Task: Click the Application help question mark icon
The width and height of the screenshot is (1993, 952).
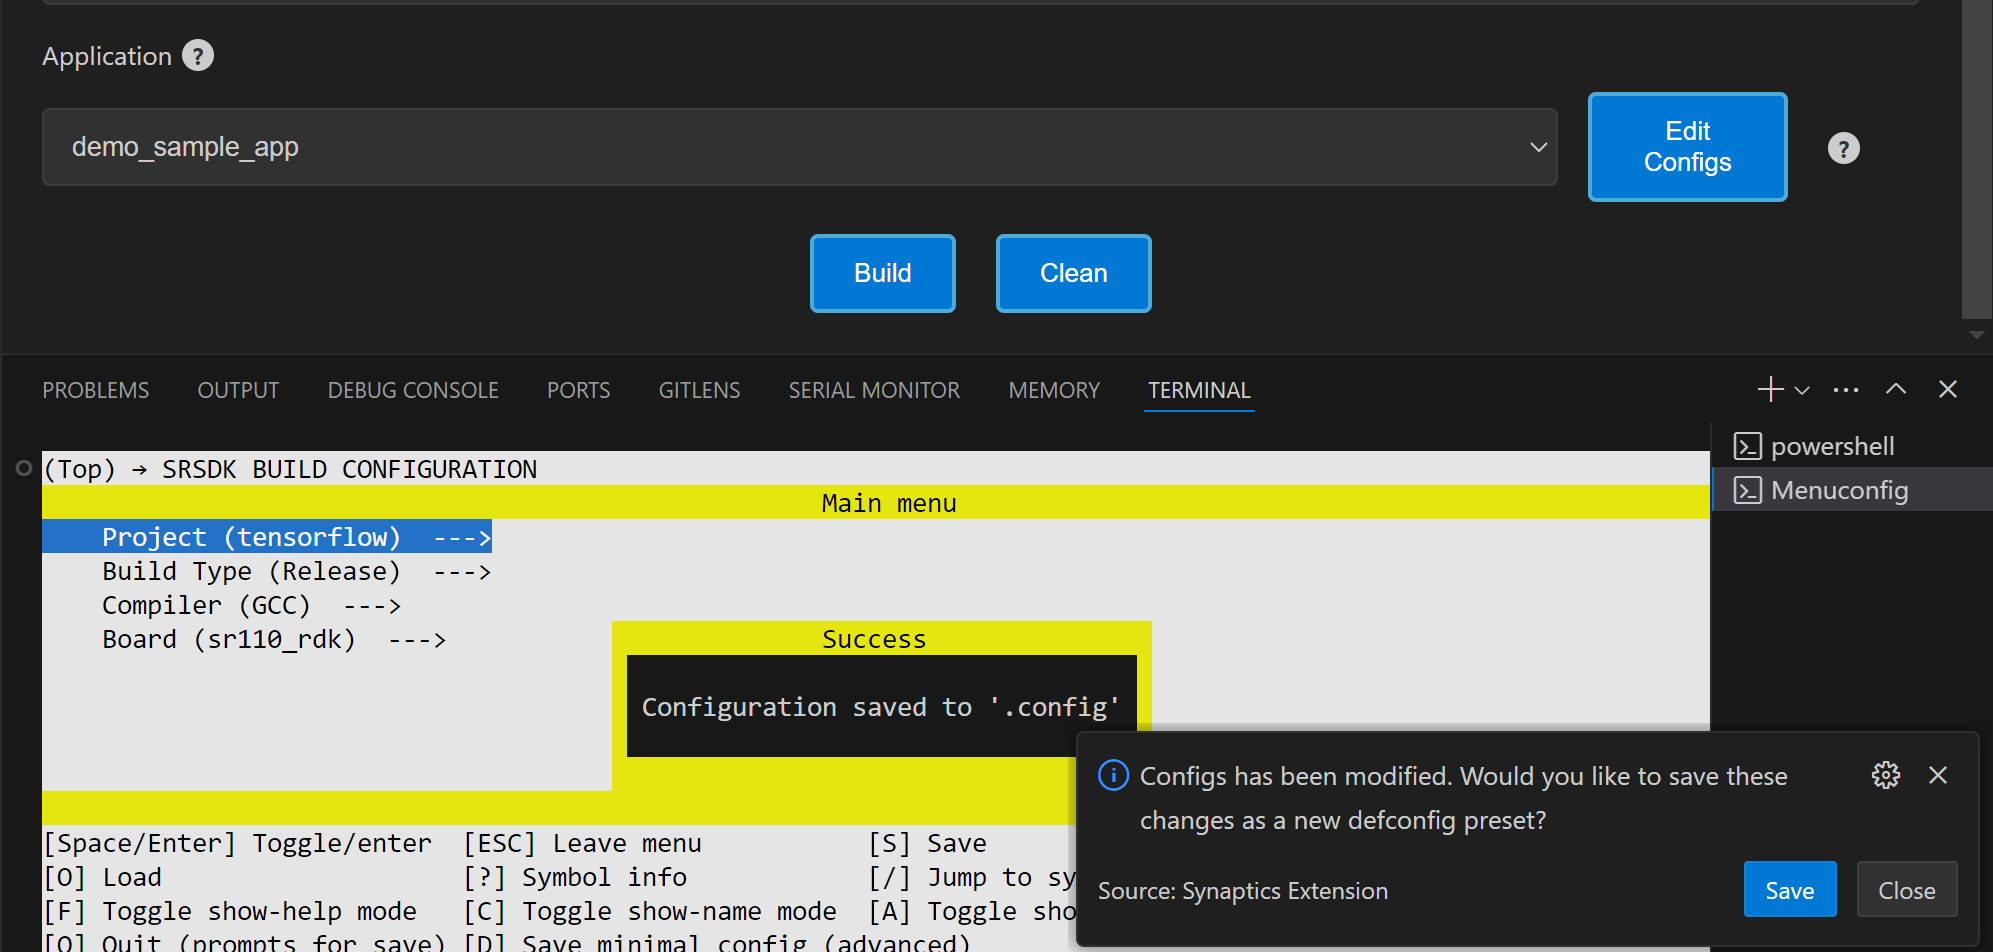Action: tap(198, 56)
